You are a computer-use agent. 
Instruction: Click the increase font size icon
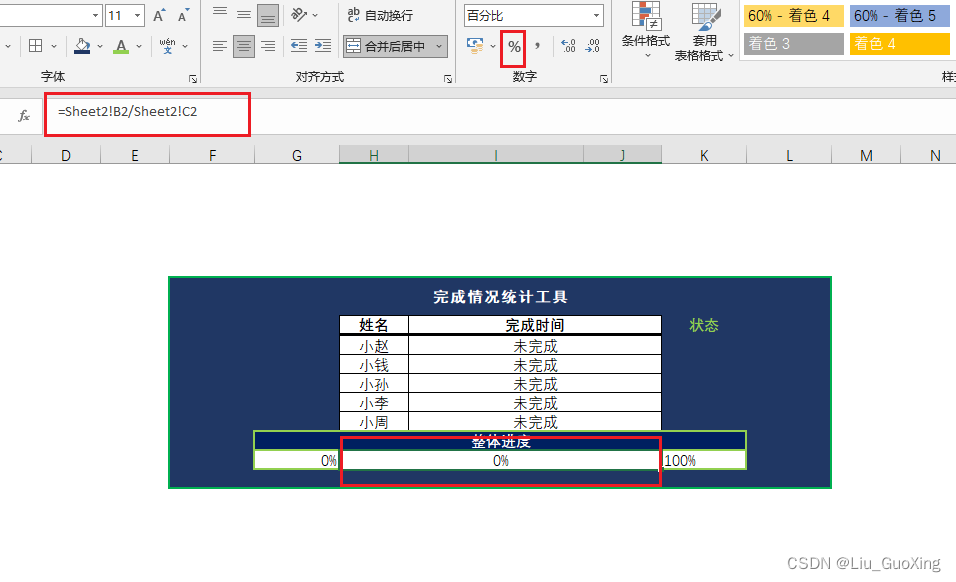tap(157, 14)
